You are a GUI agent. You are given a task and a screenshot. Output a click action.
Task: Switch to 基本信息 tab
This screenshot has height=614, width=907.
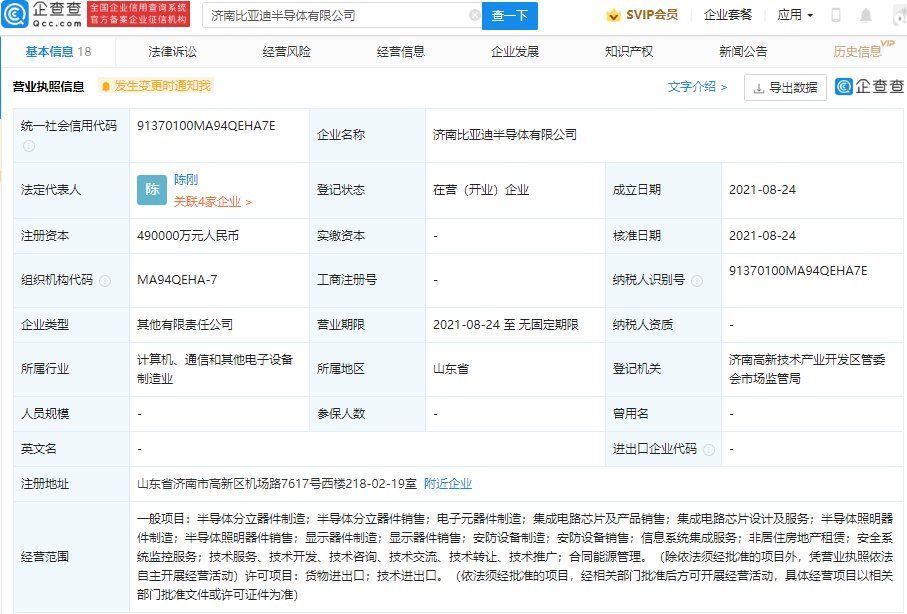click(58, 52)
